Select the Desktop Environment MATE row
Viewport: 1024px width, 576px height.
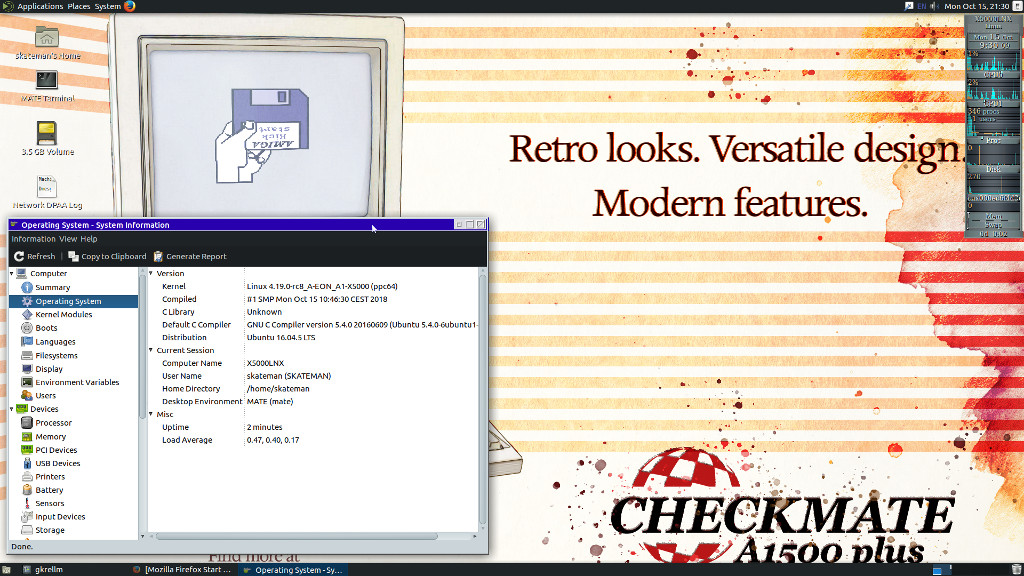tap(313, 402)
